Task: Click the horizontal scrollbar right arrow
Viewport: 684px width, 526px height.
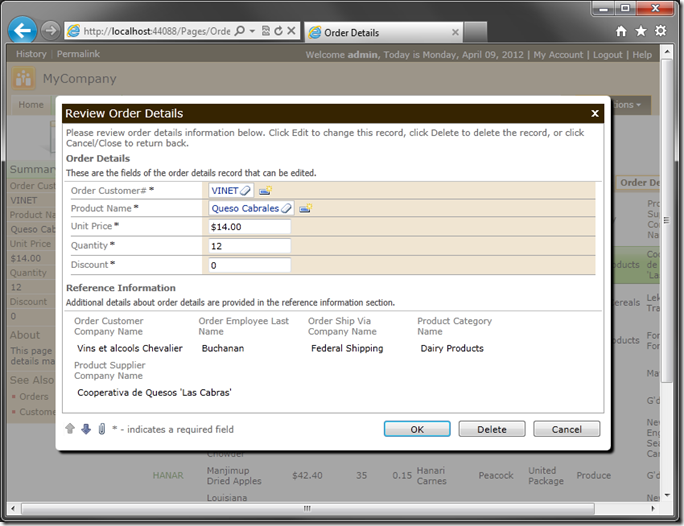Action: pyautogui.click(x=653, y=509)
